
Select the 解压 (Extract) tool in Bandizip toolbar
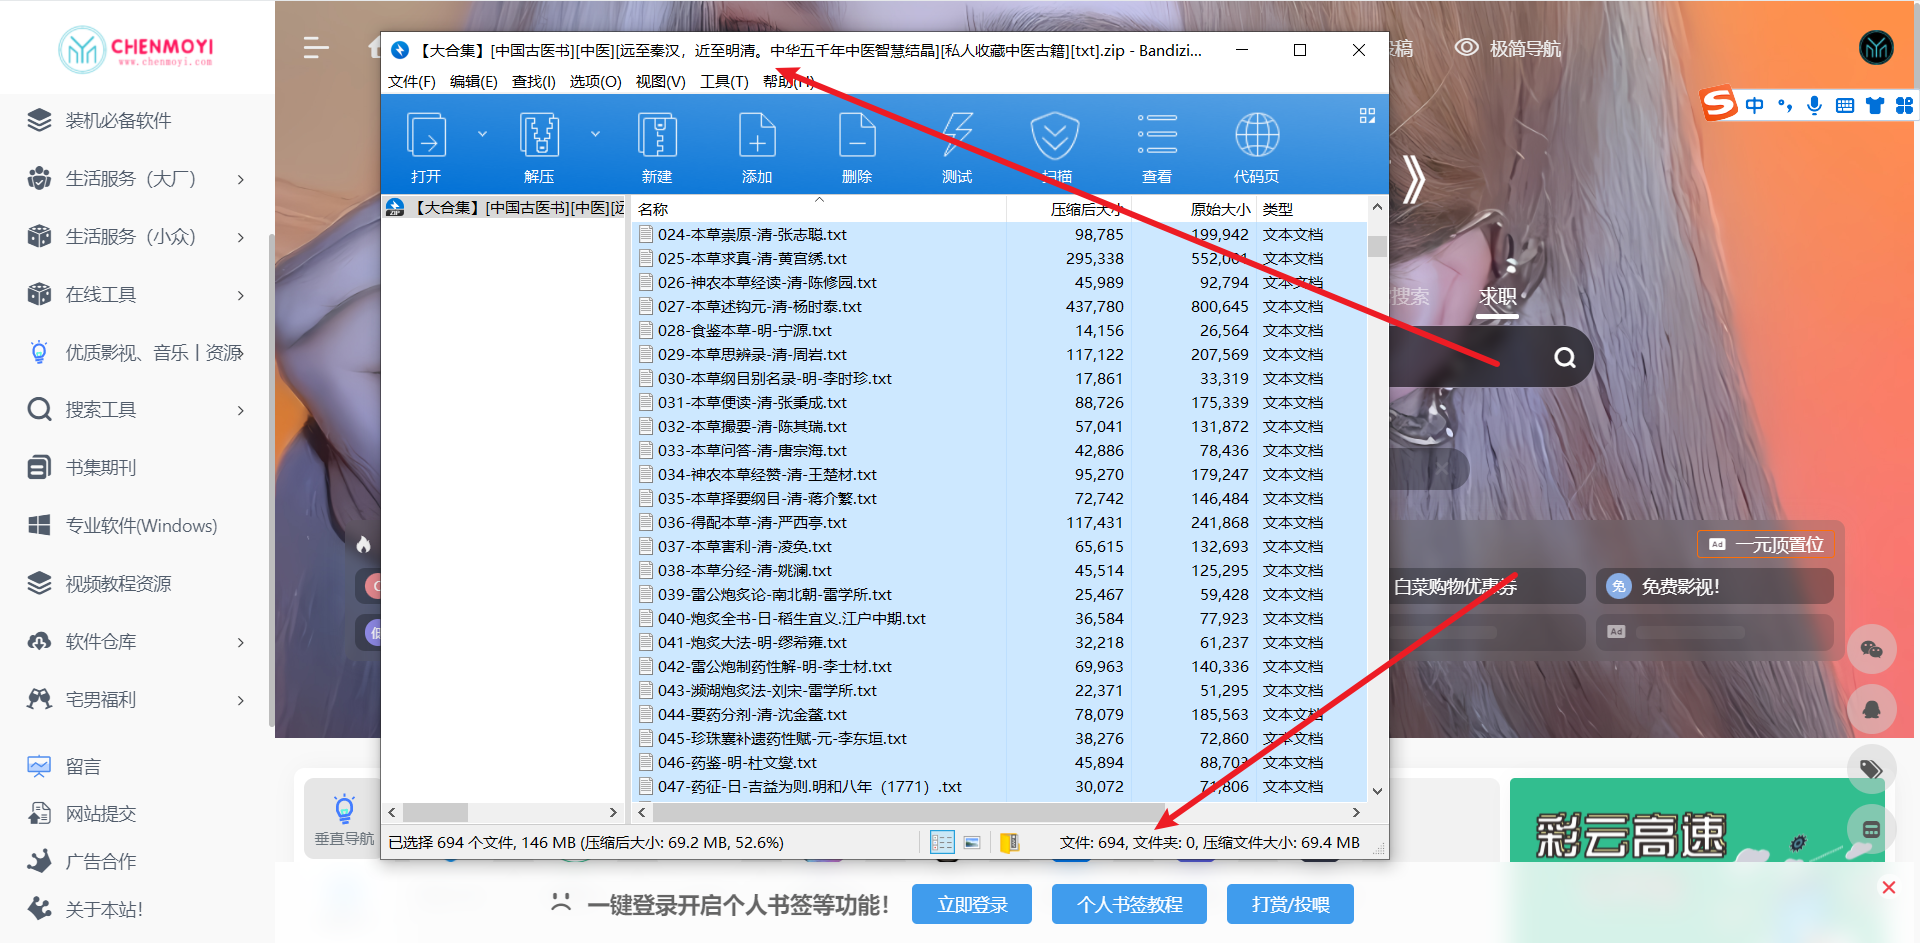[x=539, y=145]
